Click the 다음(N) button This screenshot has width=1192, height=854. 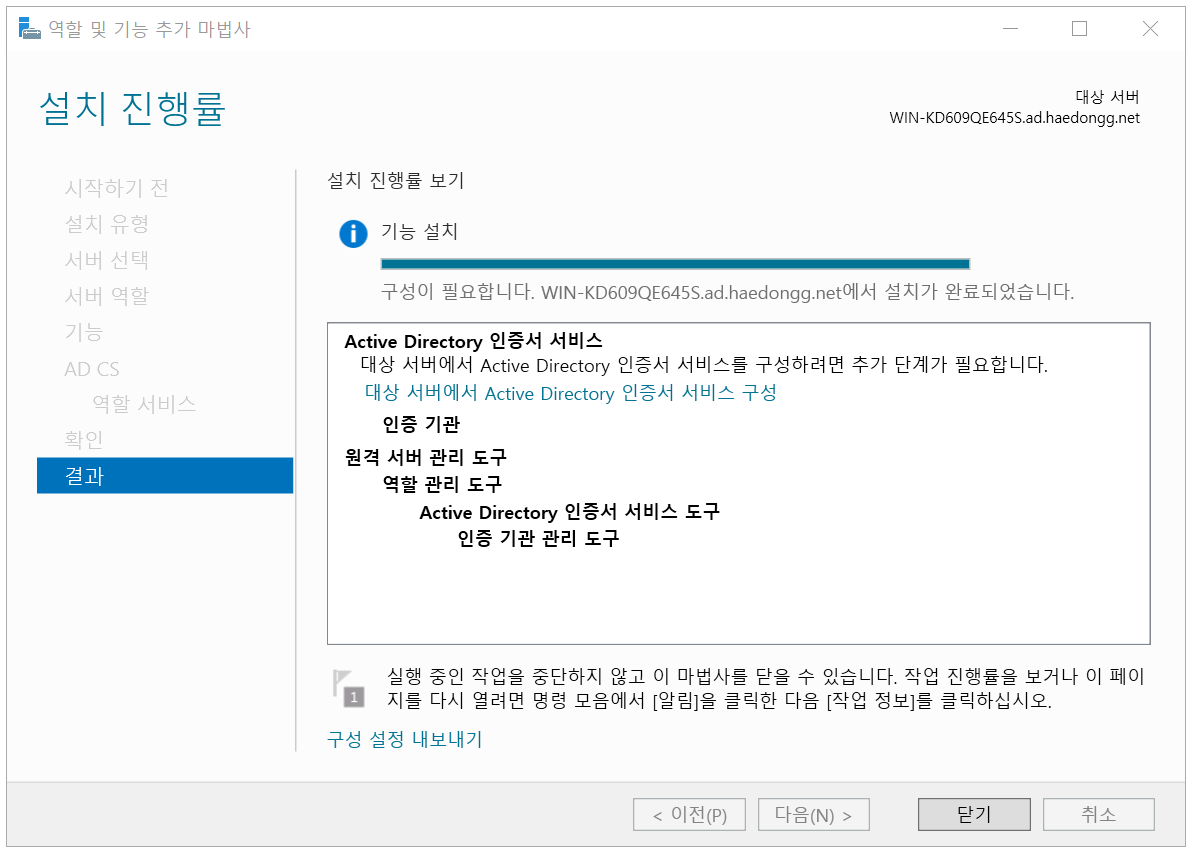[813, 814]
